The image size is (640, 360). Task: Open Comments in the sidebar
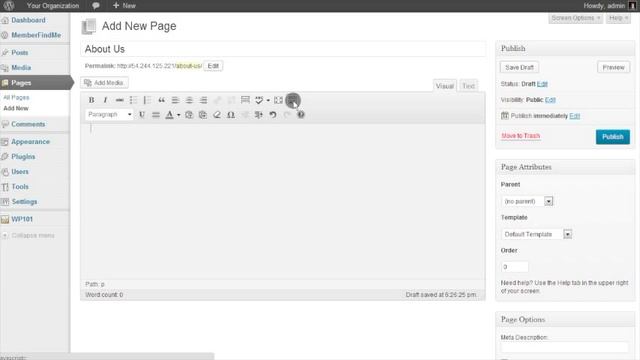pos(28,124)
